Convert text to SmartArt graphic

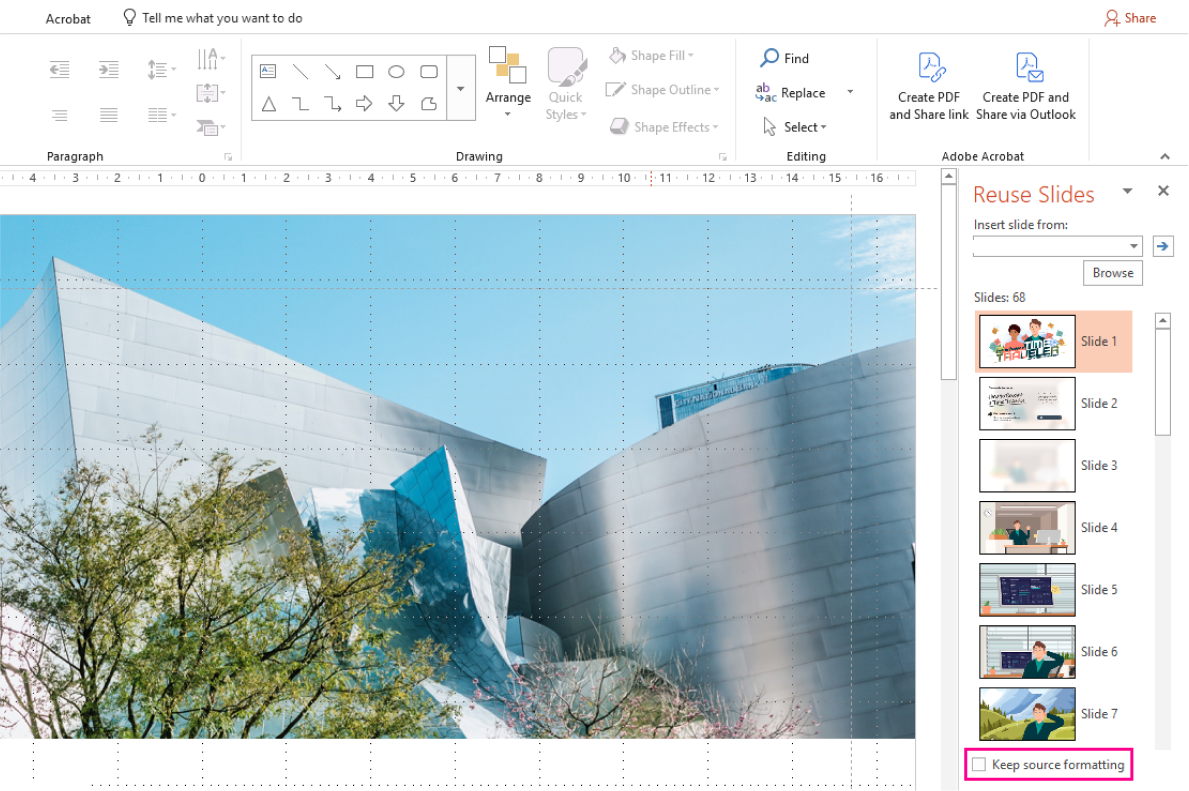point(211,127)
